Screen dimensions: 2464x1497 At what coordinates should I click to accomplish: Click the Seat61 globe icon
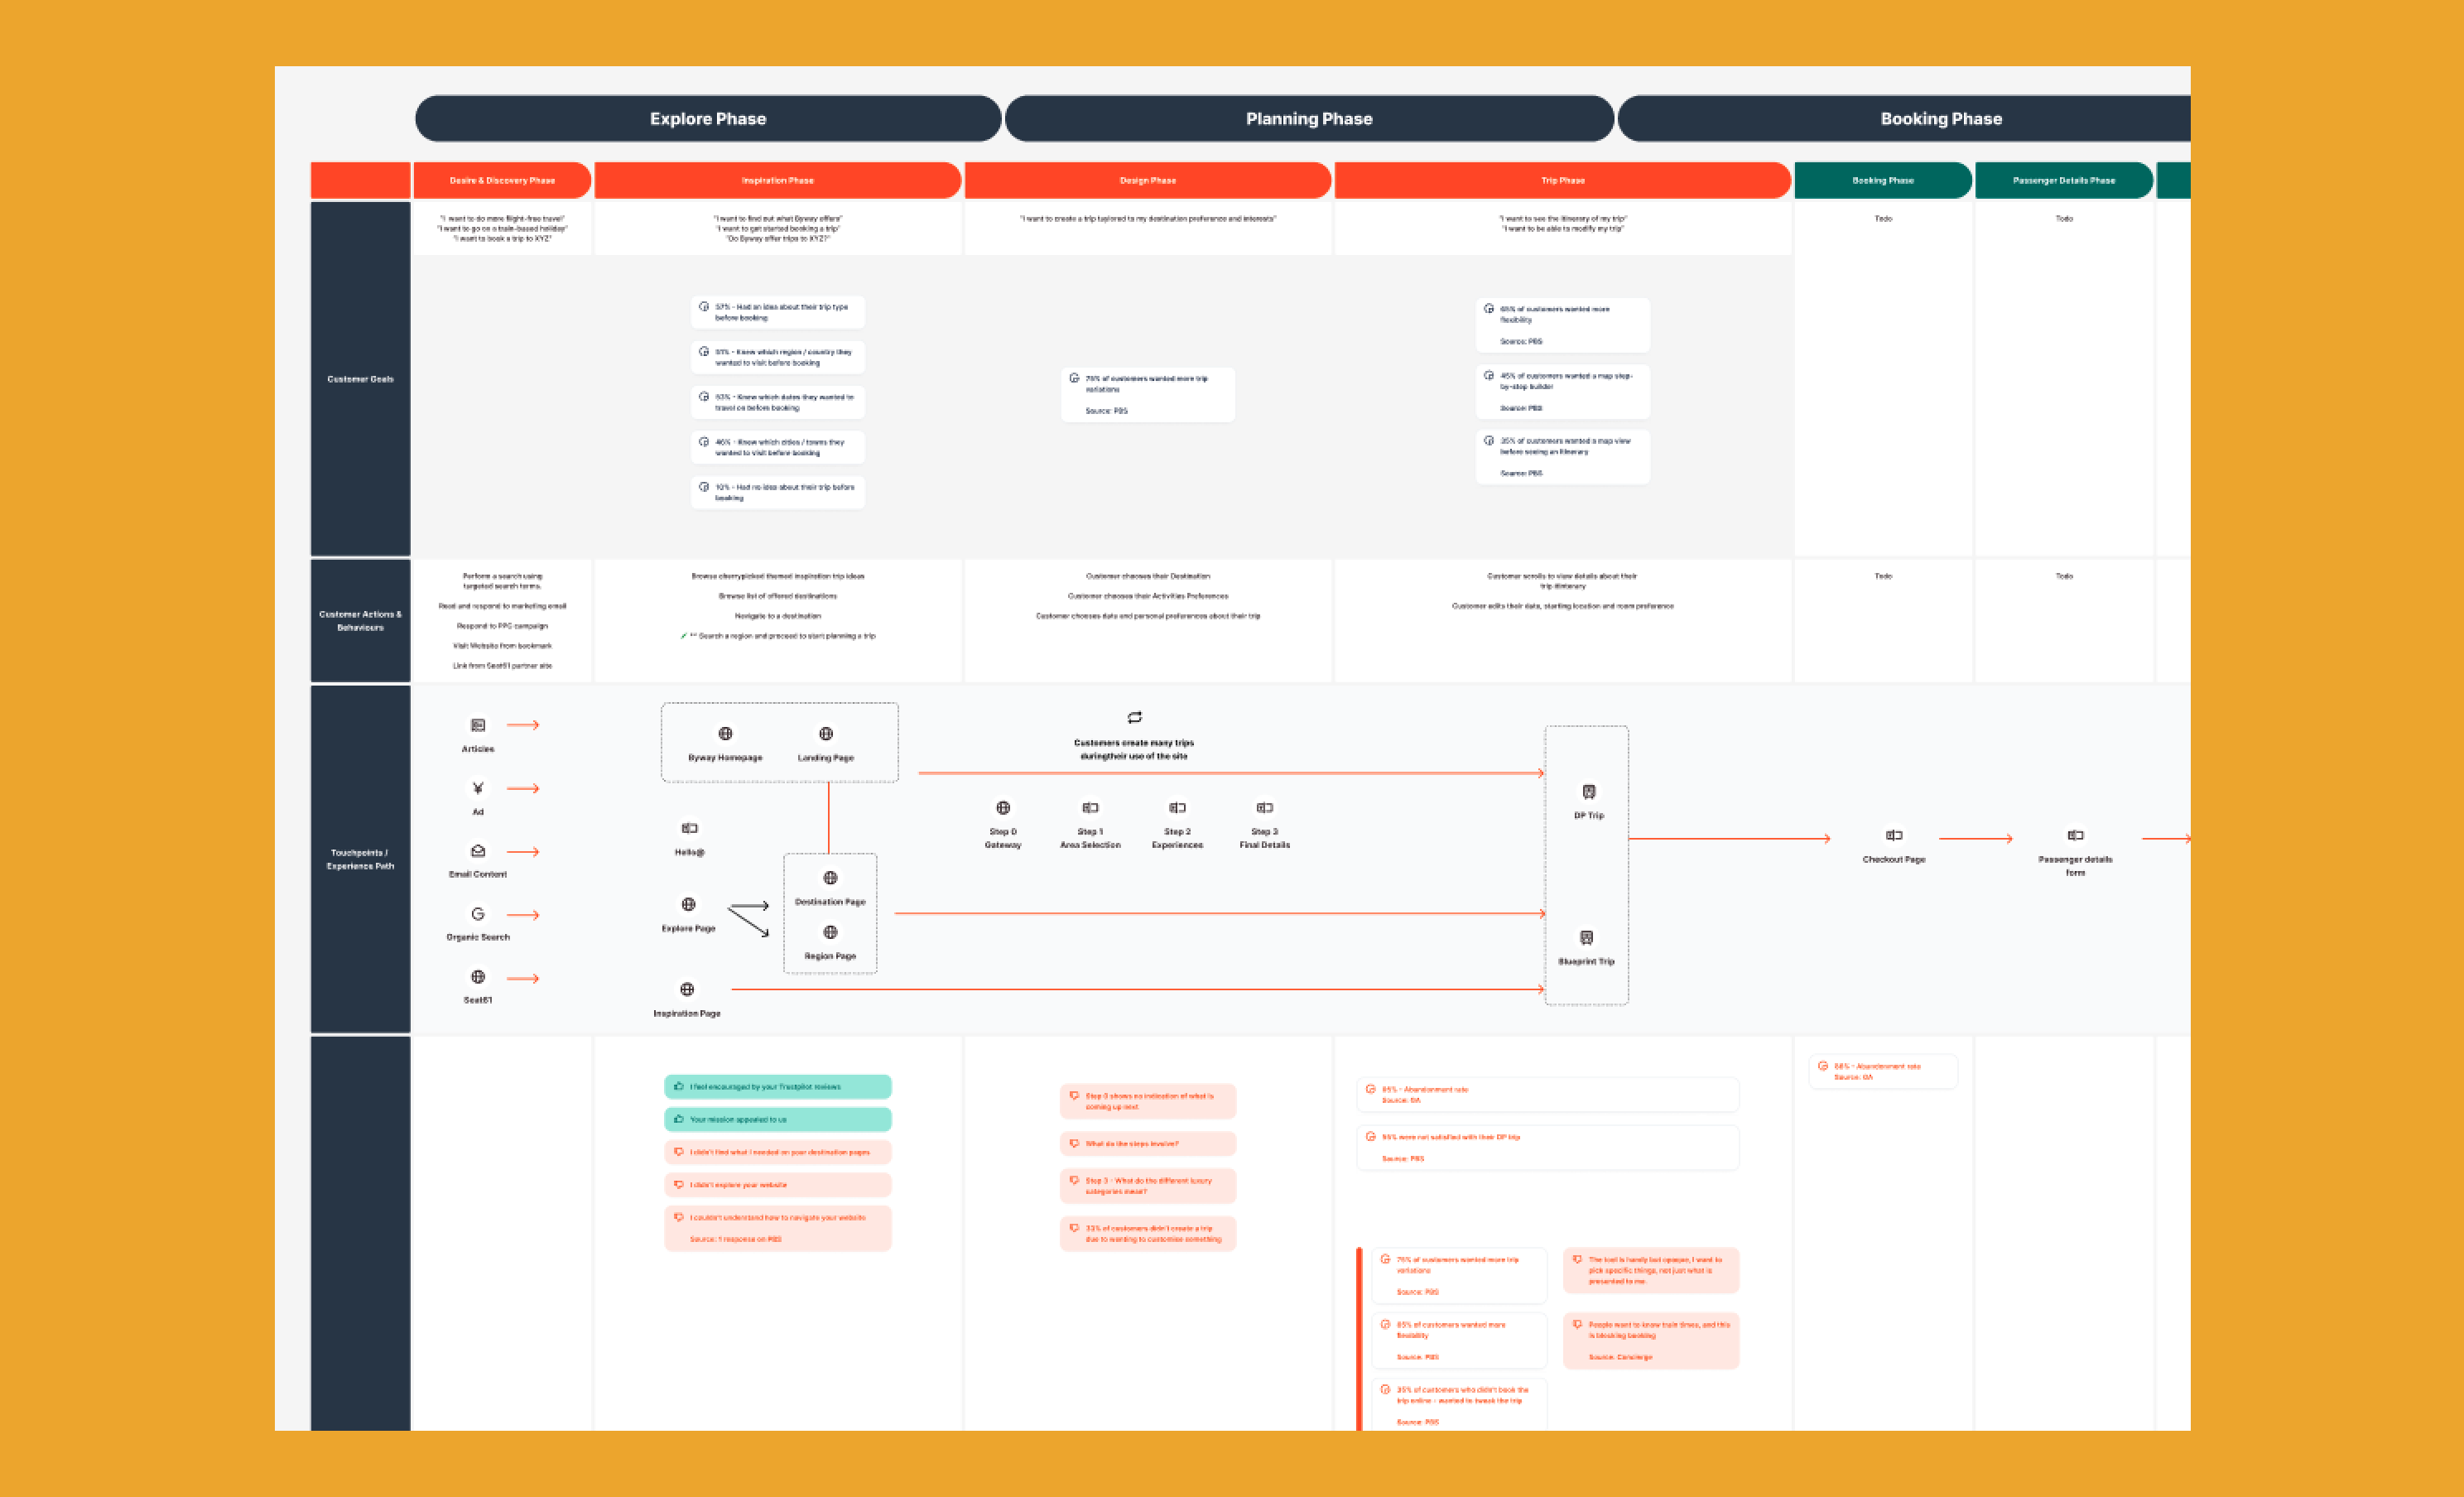478,977
